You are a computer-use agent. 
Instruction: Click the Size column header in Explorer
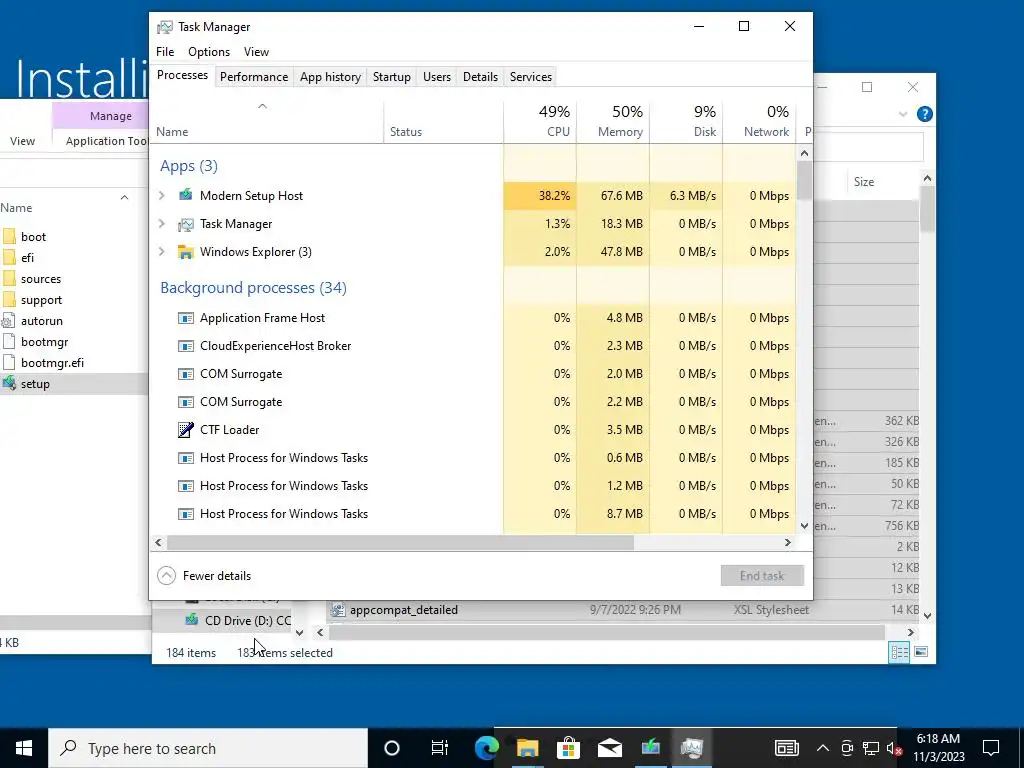864,182
